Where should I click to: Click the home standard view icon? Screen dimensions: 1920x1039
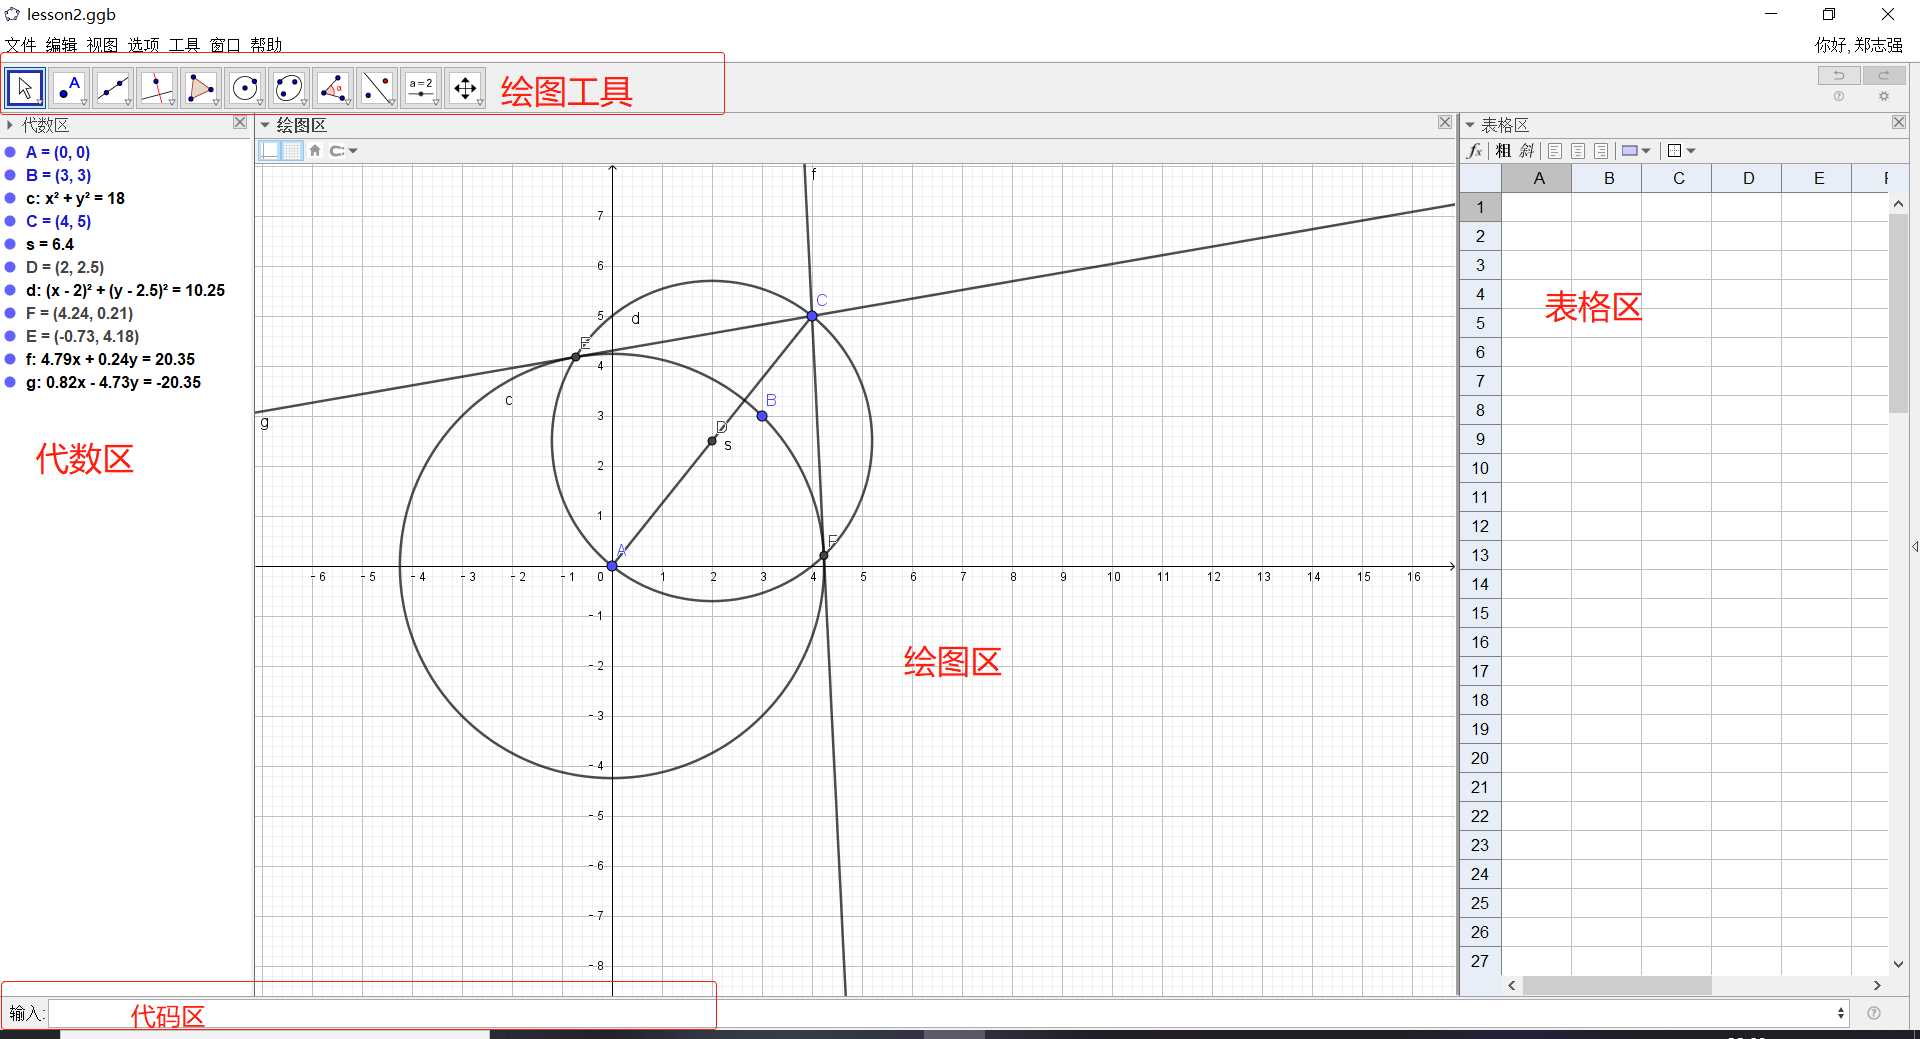click(x=315, y=151)
